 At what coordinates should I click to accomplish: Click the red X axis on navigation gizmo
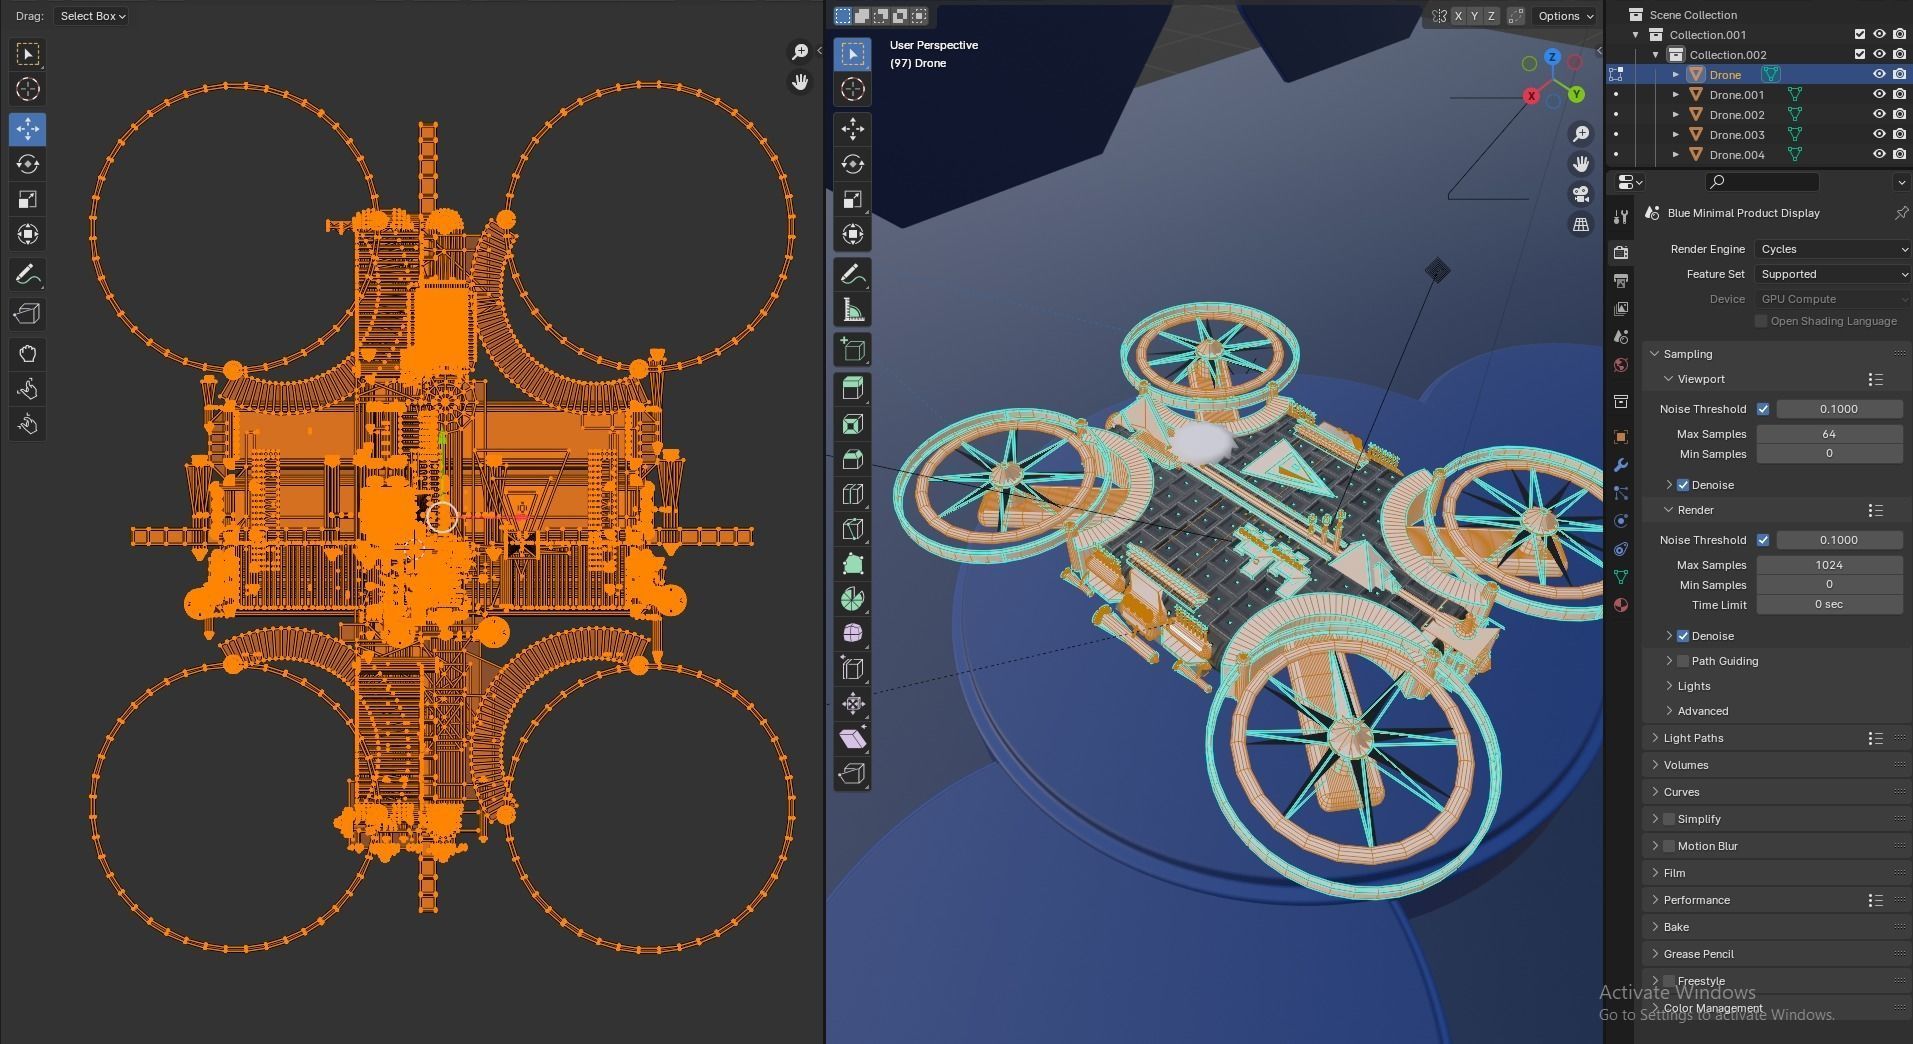[x=1531, y=96]
